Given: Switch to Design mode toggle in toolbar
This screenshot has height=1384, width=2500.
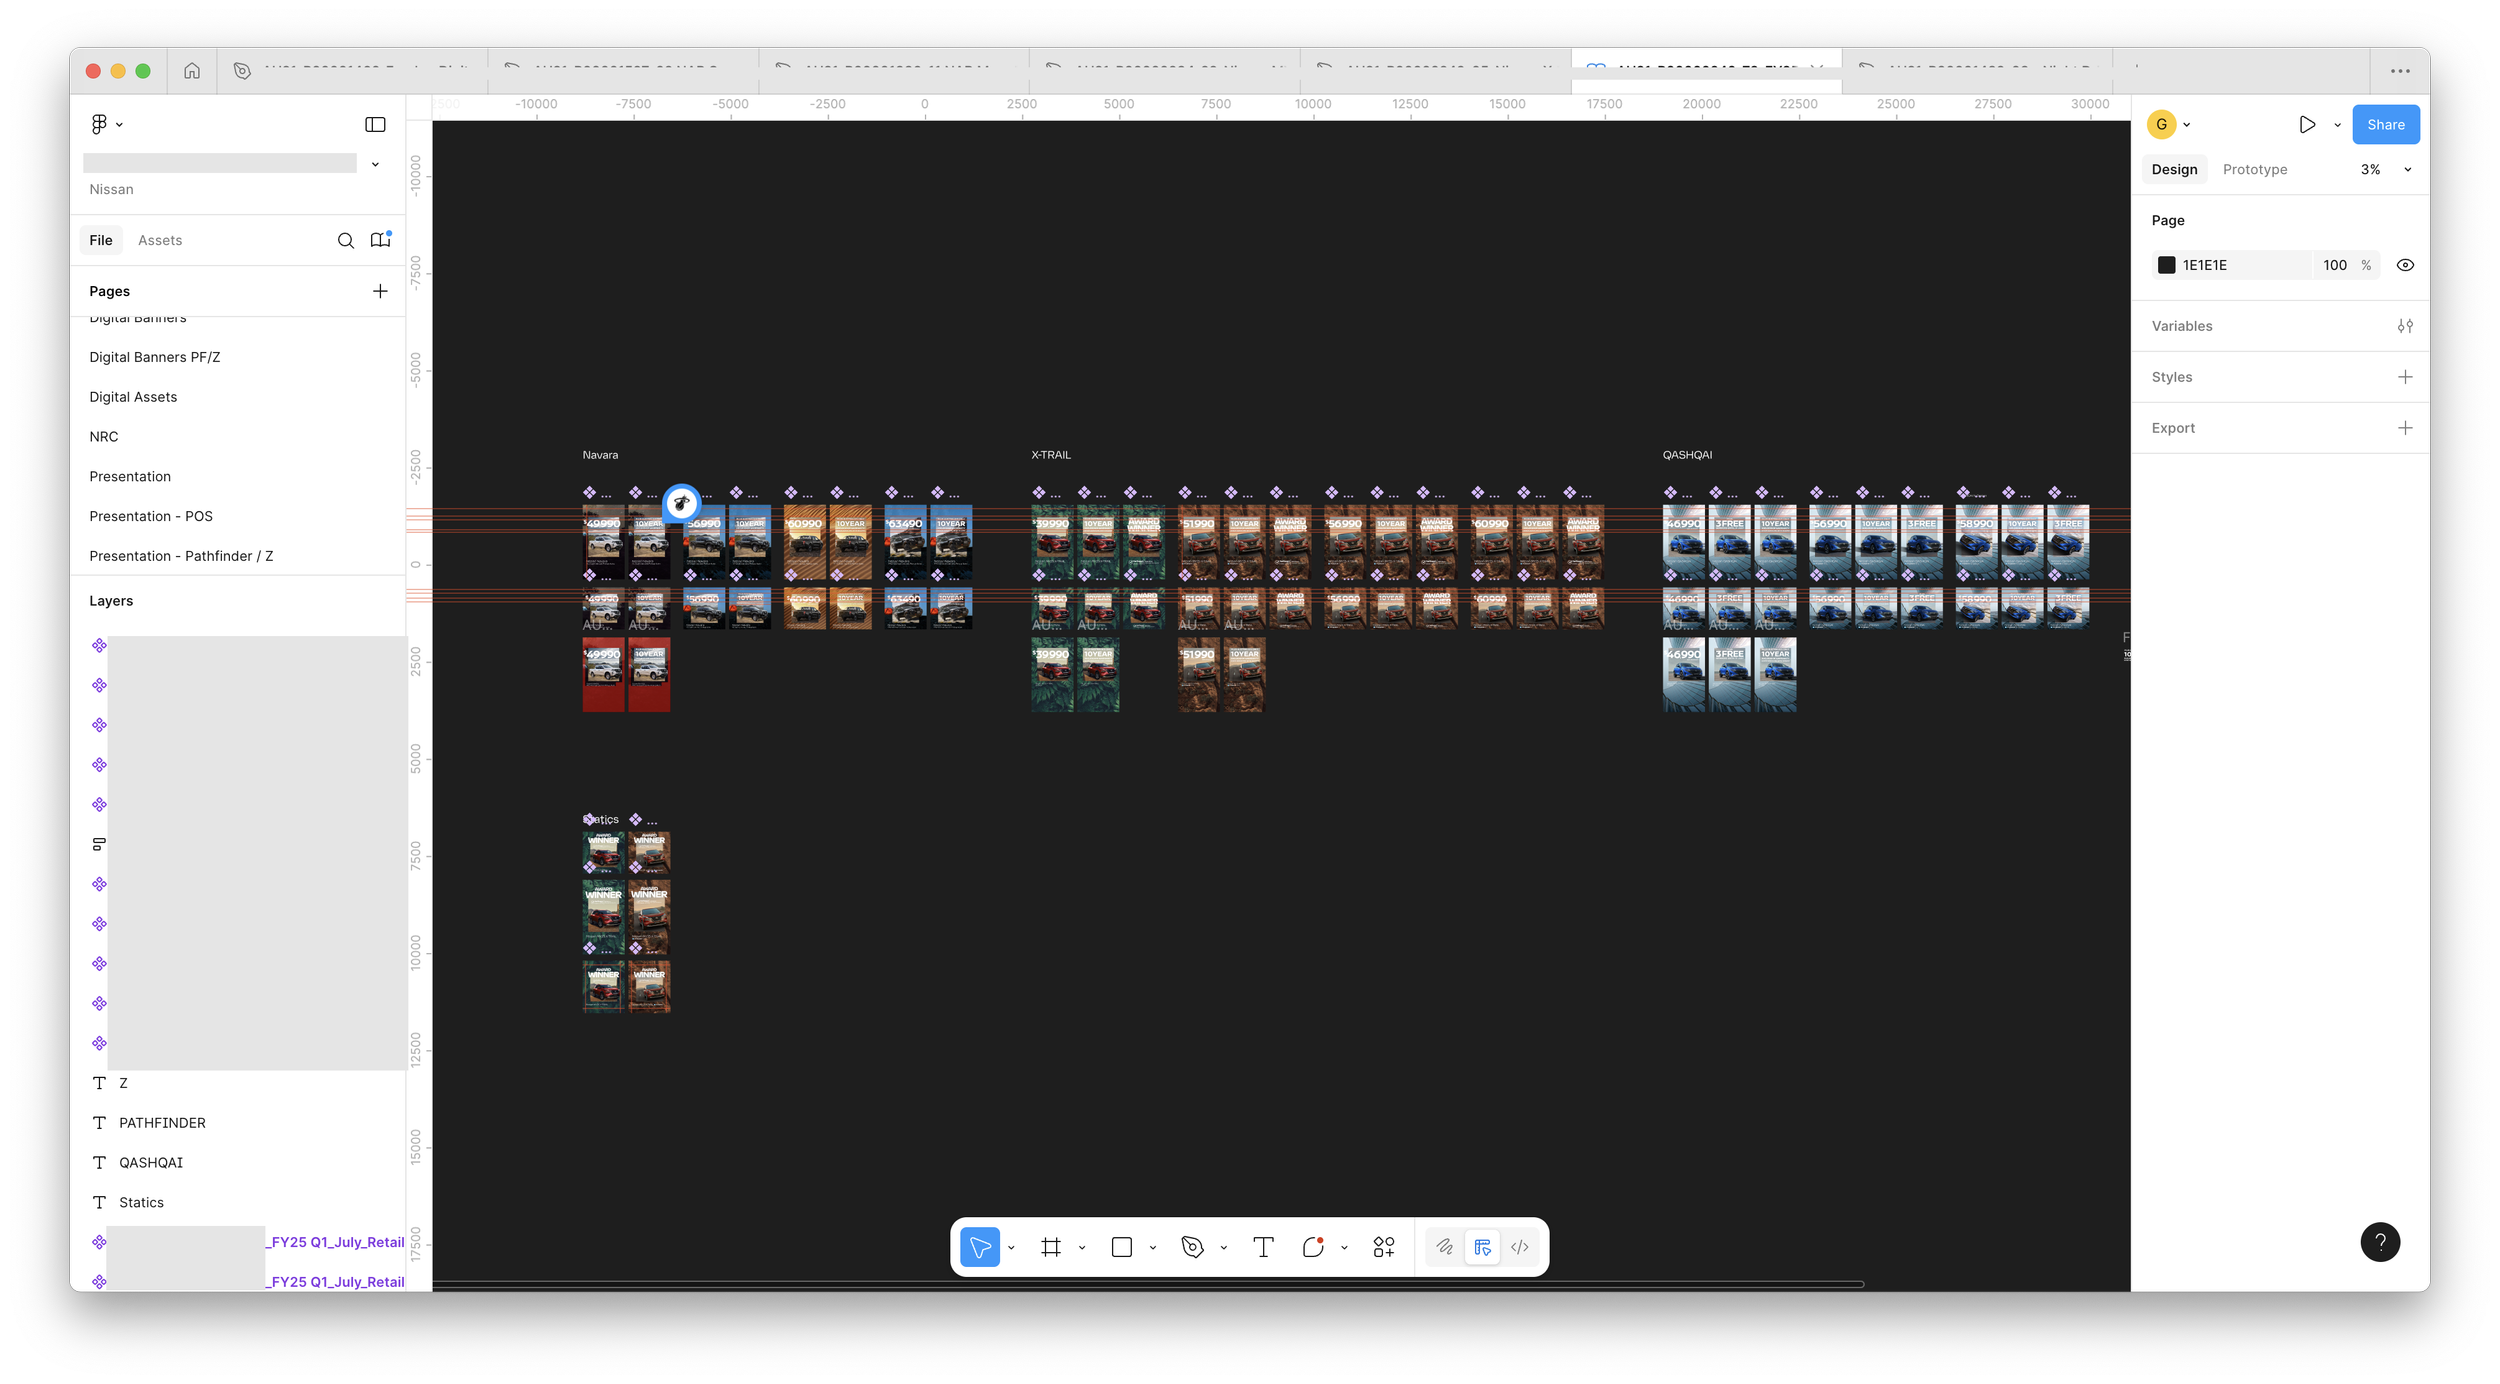Looking at the screenshot, I should [1482, 1247].
